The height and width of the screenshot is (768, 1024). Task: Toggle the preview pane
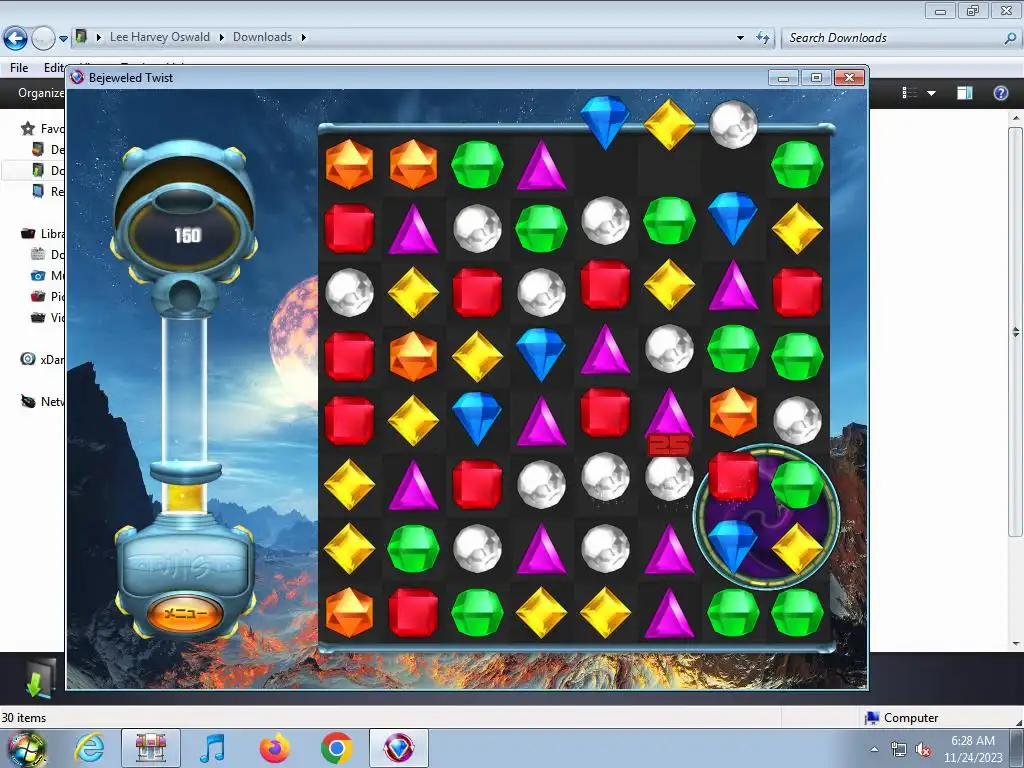965,93
